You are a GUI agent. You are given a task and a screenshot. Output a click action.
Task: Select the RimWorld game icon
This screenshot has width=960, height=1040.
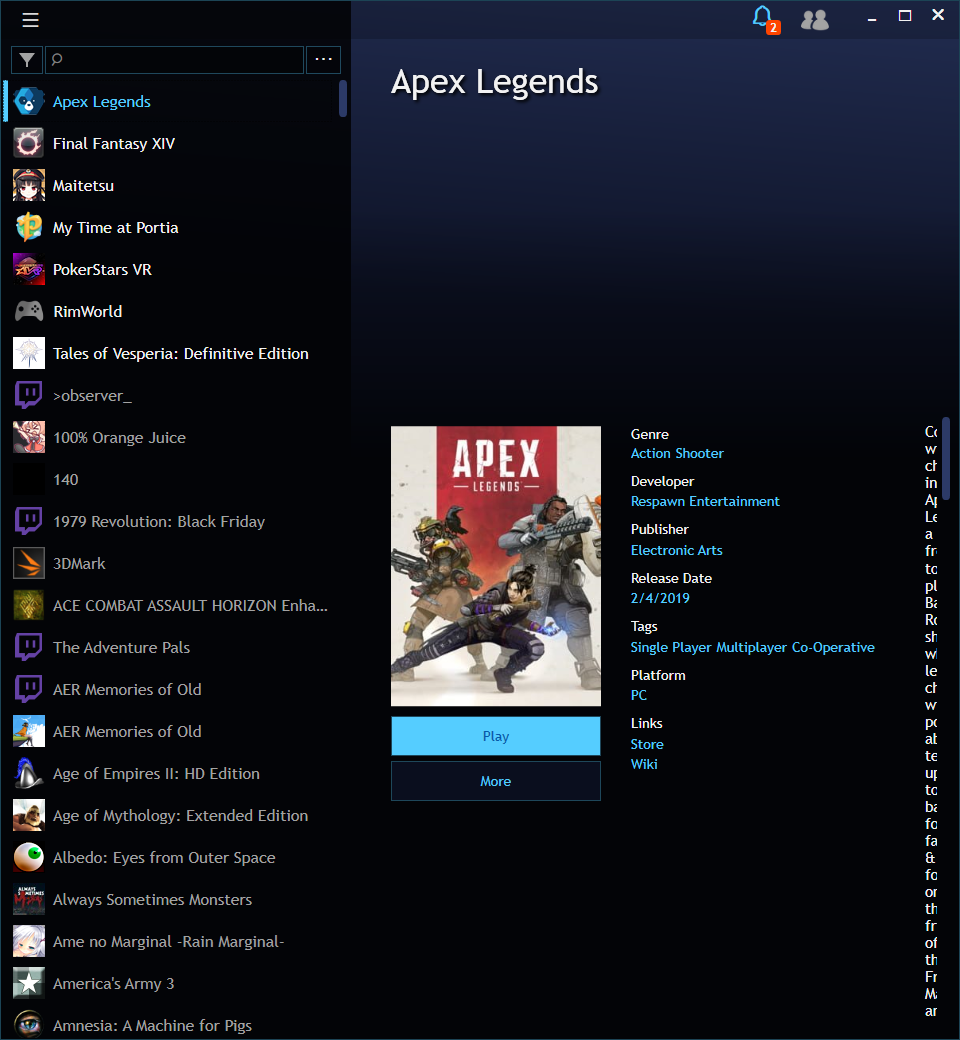coord(28,311)
